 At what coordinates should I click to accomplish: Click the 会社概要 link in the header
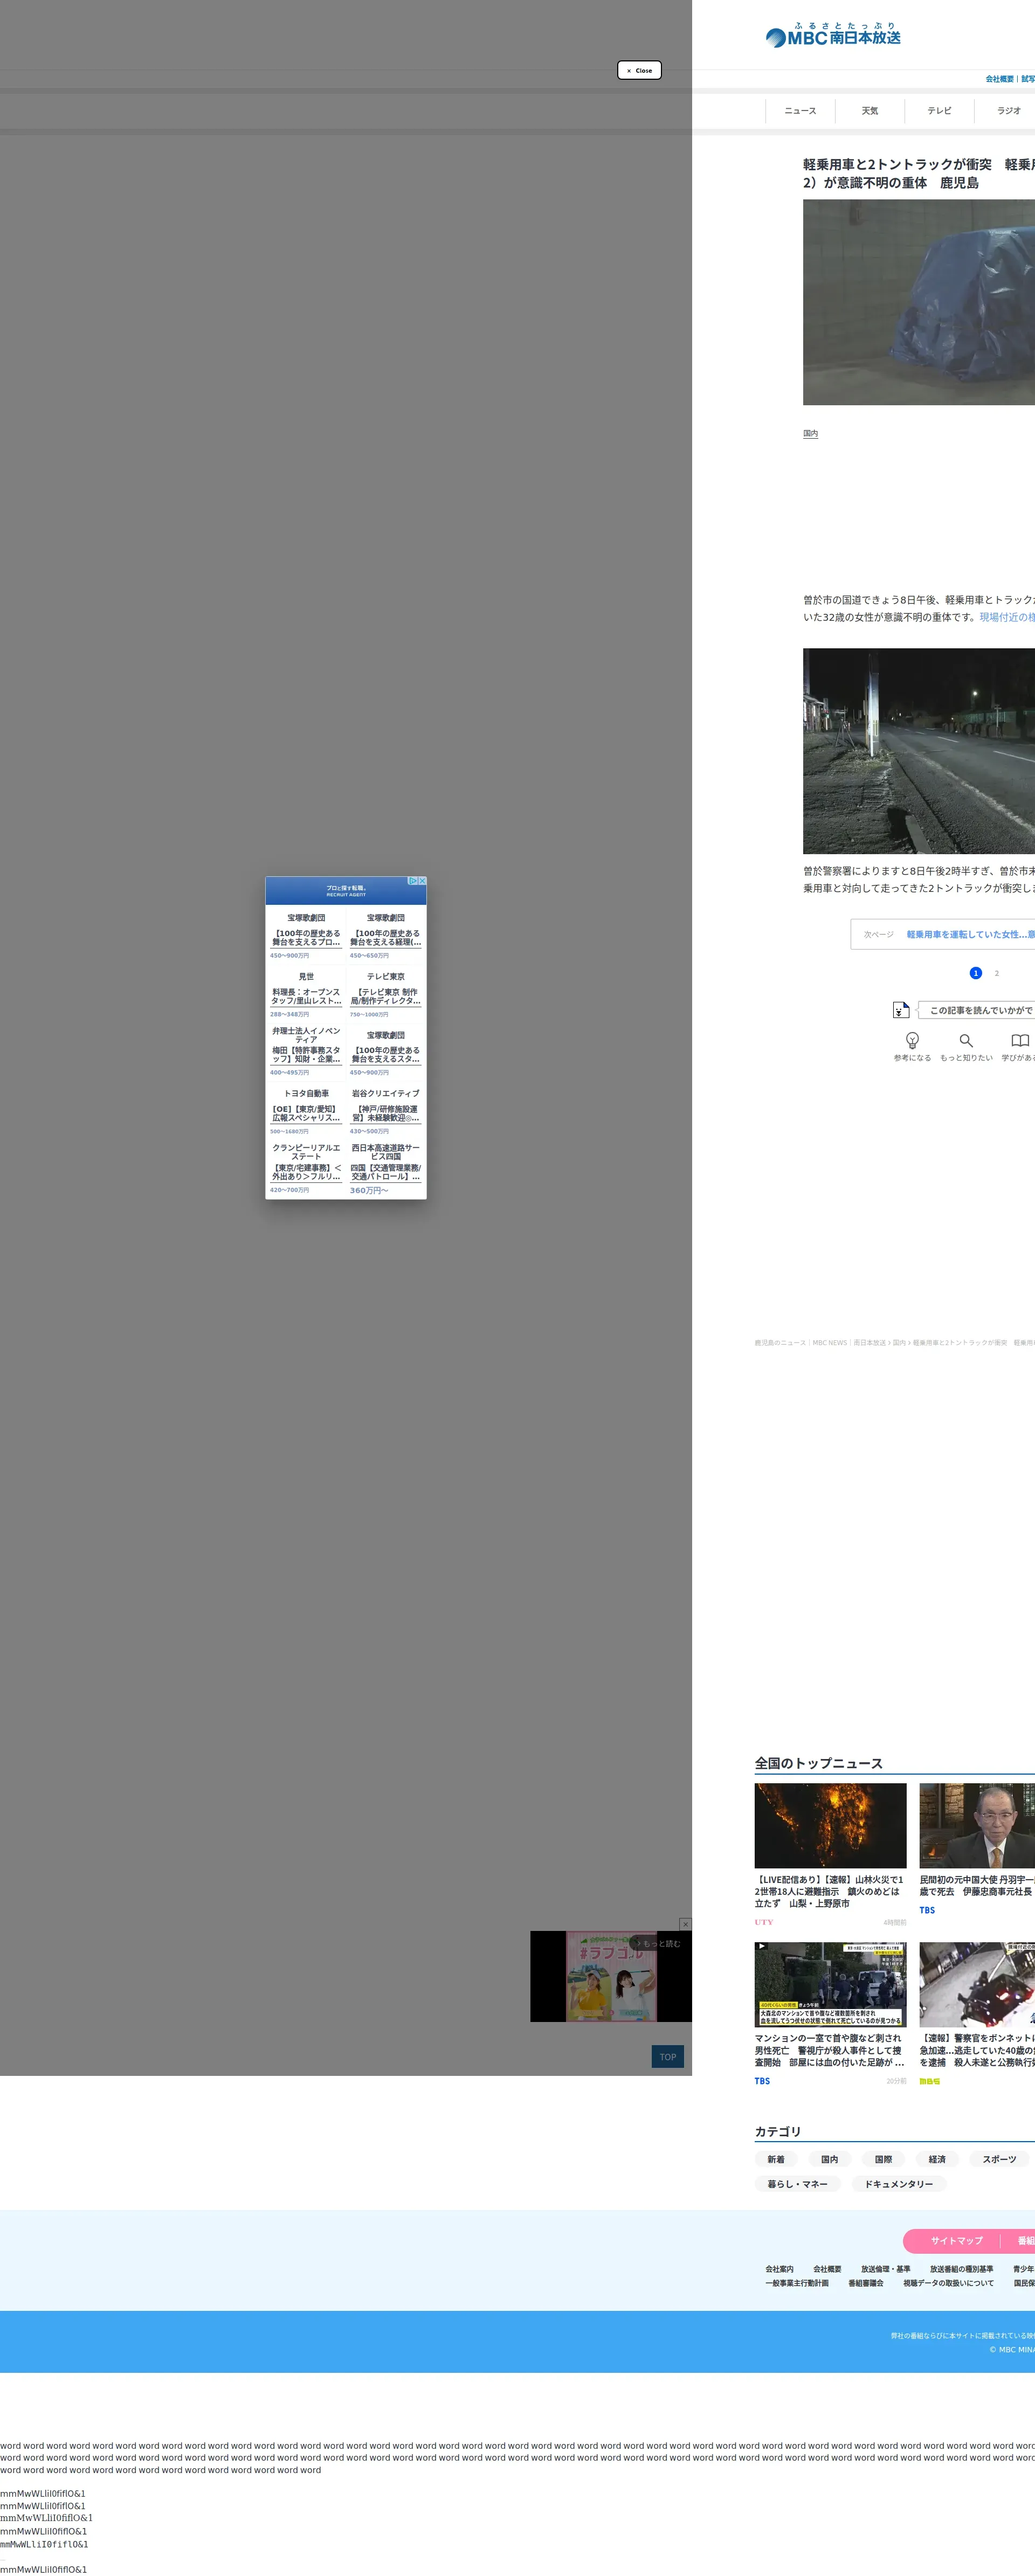click(999, 79)
